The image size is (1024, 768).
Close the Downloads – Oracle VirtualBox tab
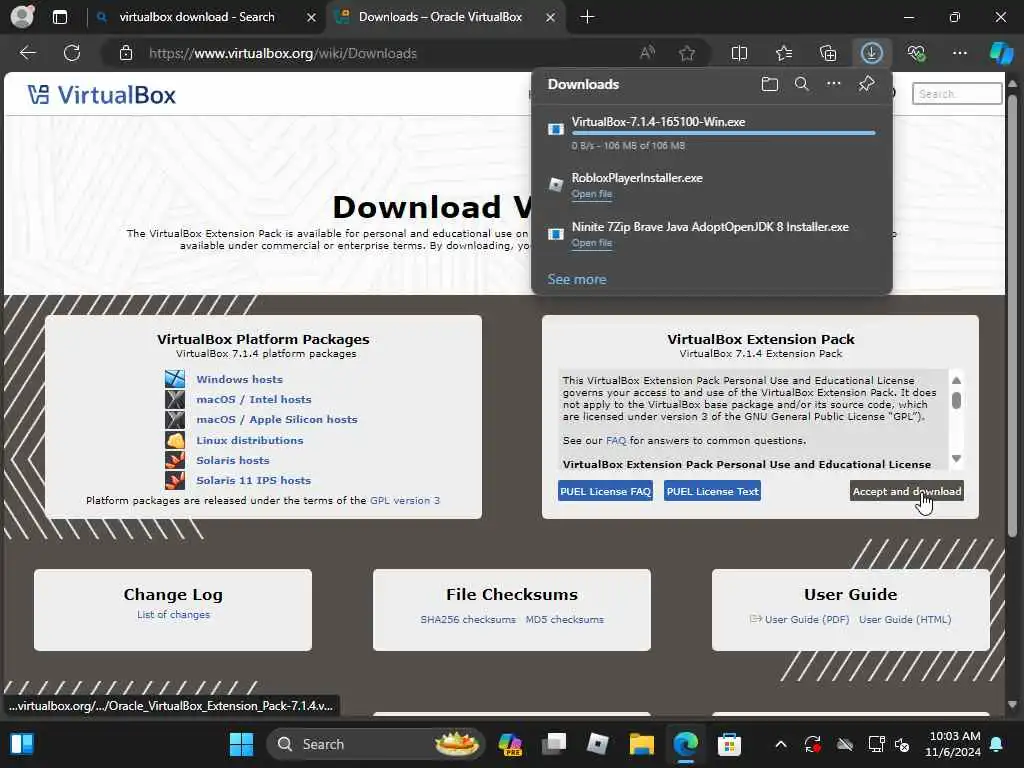551,17
